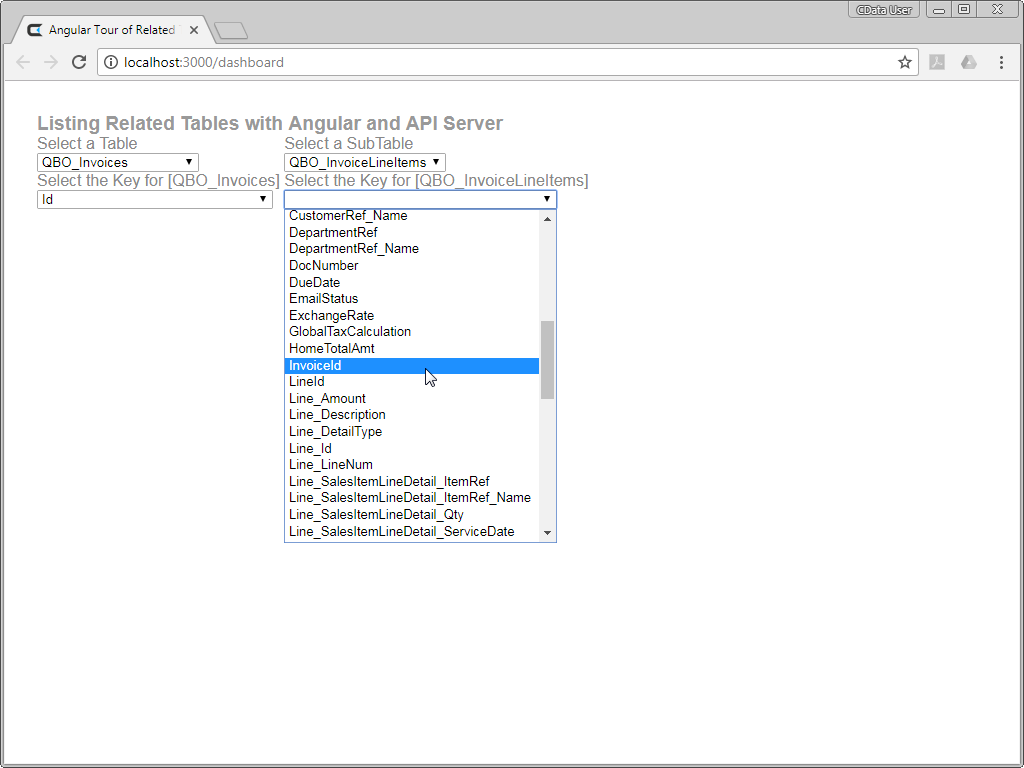View site information icon in address bar
This screenshot has height=768, width=1024.
(x=110, y=62)
